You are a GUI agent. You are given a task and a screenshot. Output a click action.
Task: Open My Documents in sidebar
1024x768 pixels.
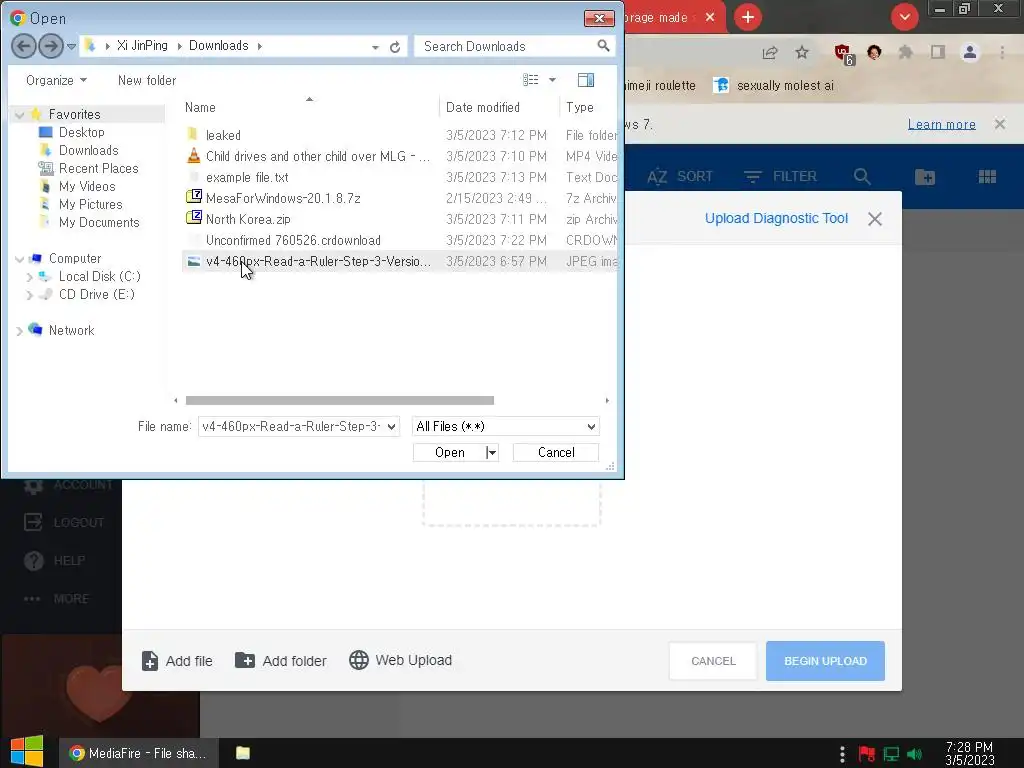[x=99, y=222]
